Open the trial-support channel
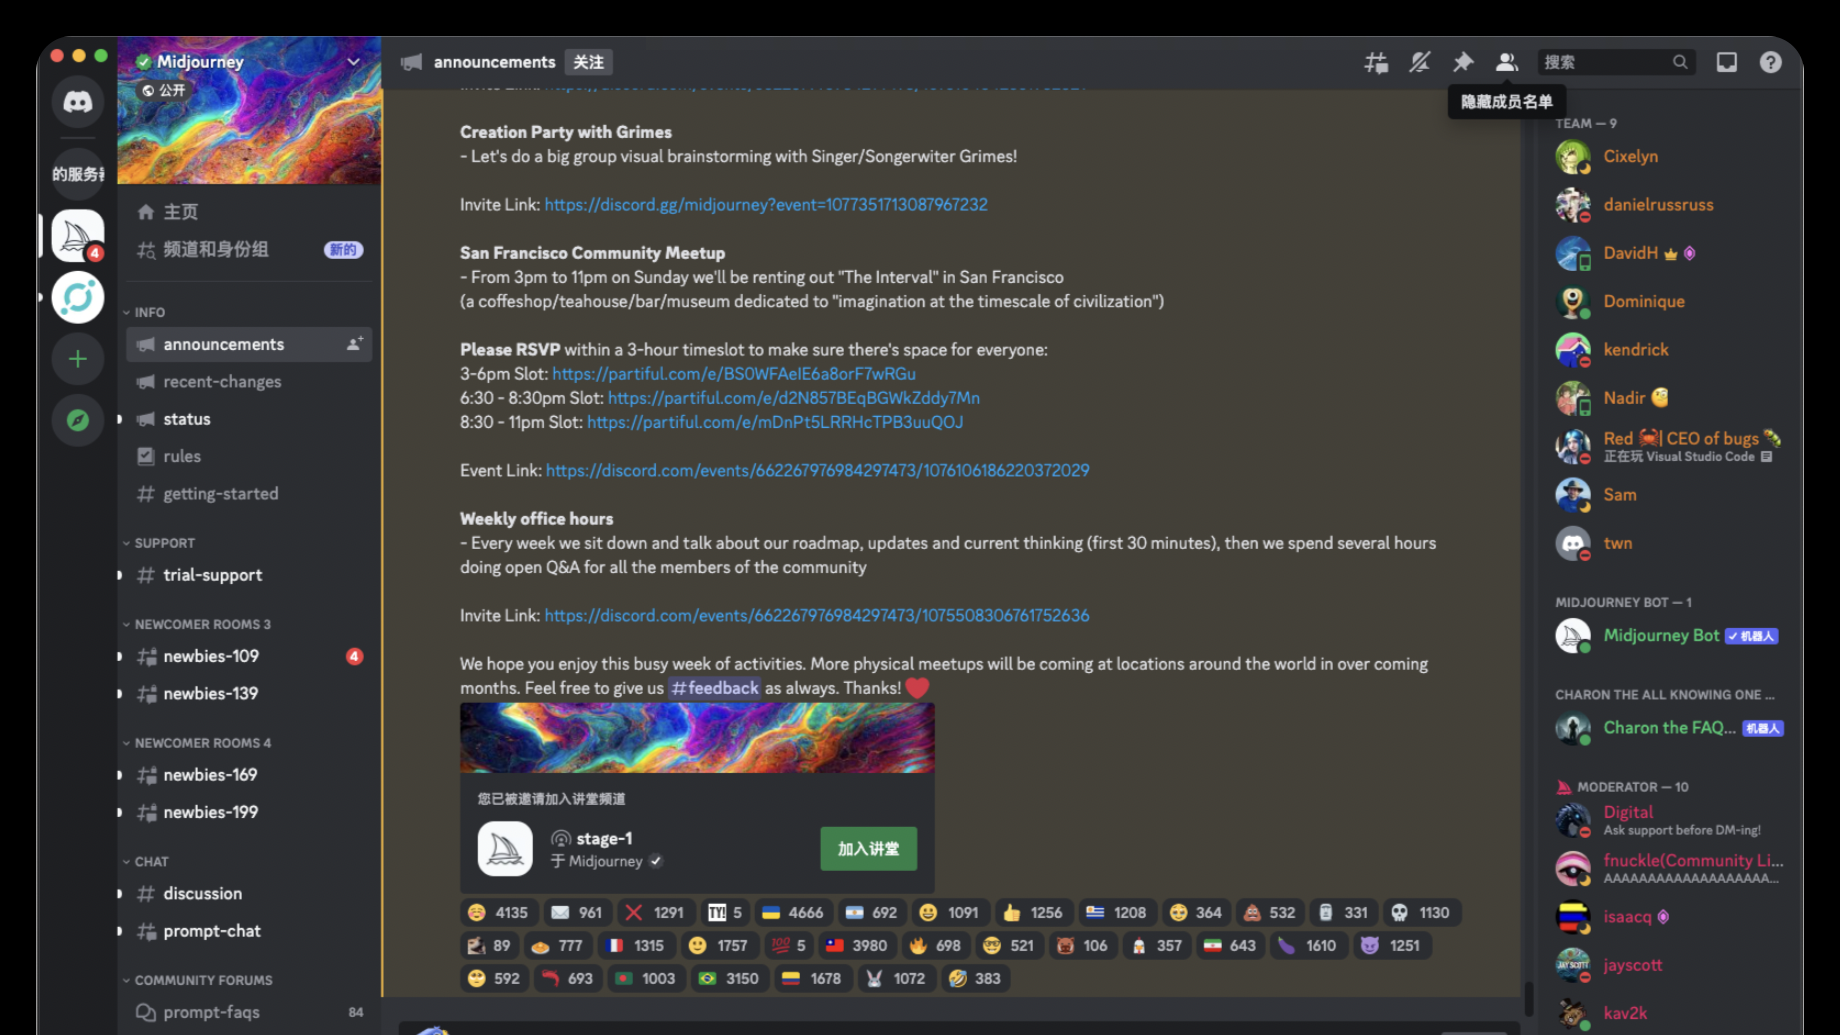Image resolution: width=1840 pixels, height=1035 pixels. [249, 575]
